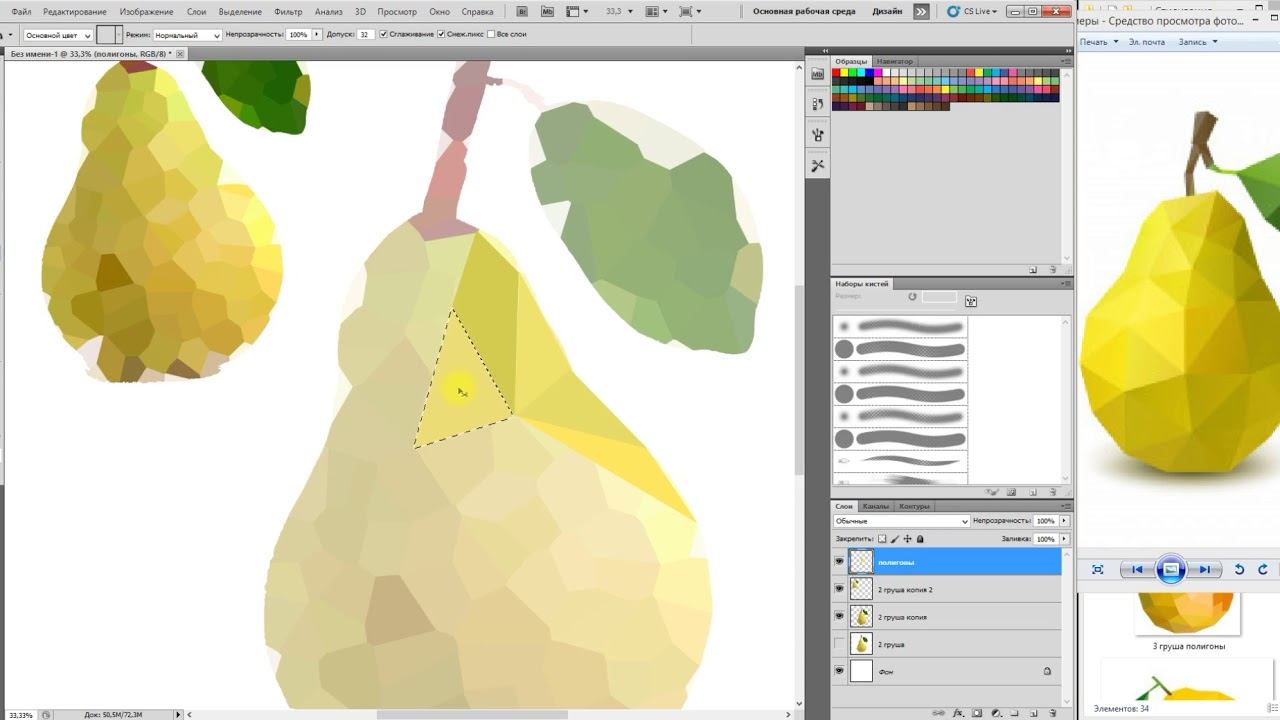Launch Bridge from the Br icon
The height and width of the screenshot is (720, 1280).
[x=522, y=12]
